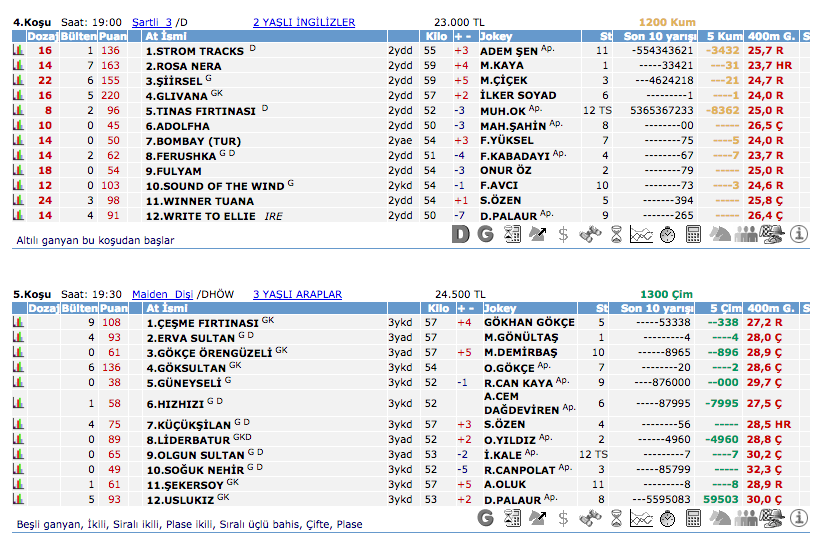Open the 3 YAŞLI ARAPLAR link
Viewport: 827px width, 546px height.
(x=297, y=294)
